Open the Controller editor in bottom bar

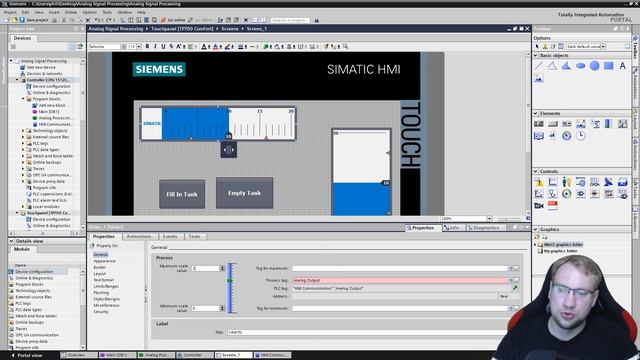click(194, 356)
